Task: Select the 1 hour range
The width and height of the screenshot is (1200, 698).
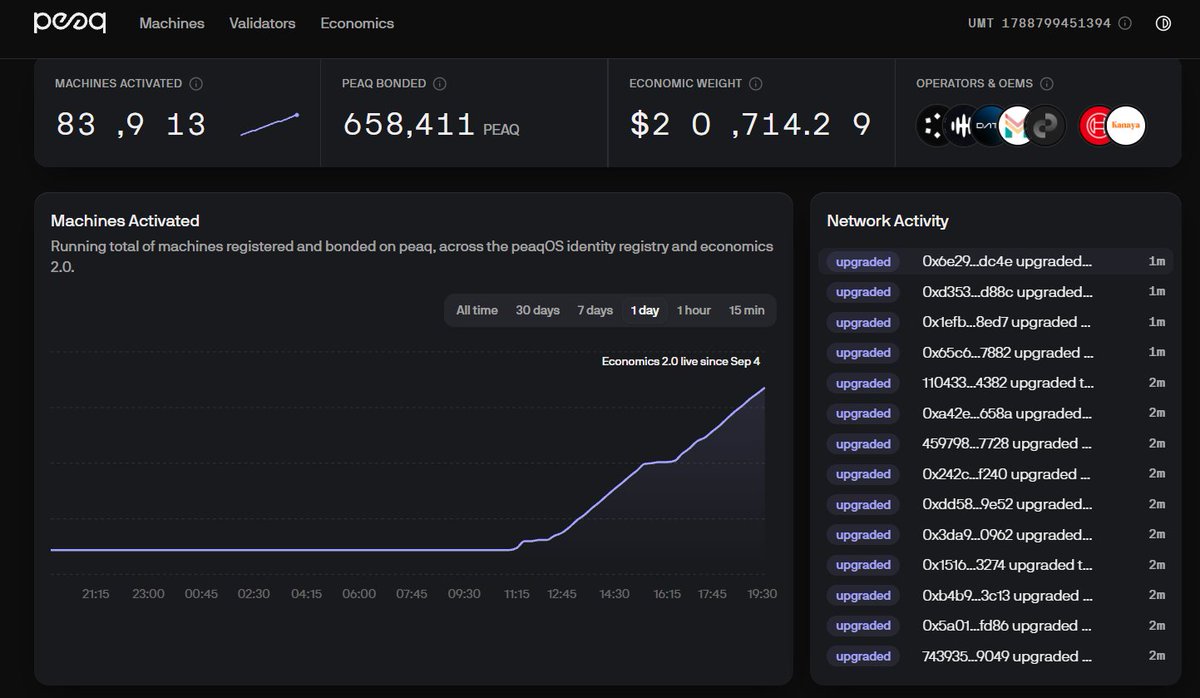Action: click(694, 310)
